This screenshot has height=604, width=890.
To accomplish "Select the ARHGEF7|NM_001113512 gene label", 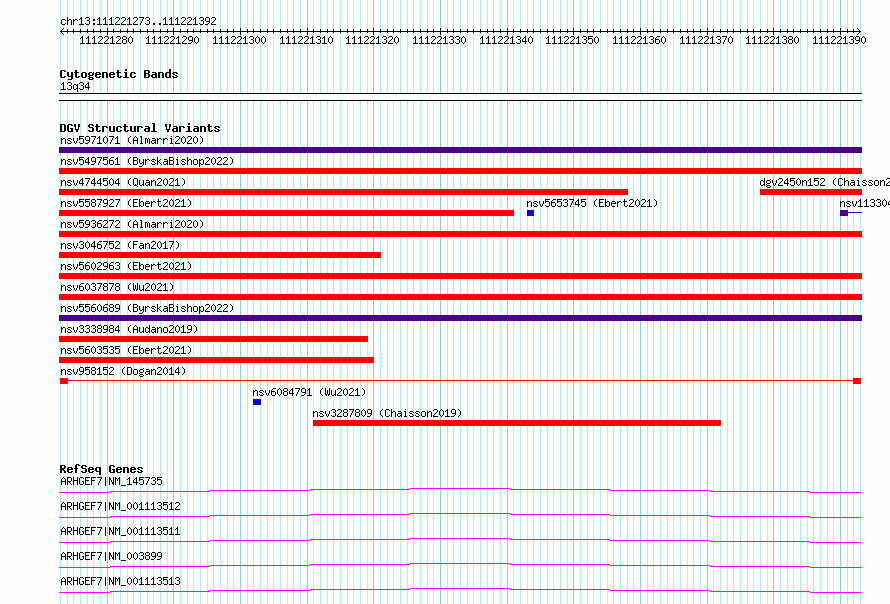I will point(120,506).
